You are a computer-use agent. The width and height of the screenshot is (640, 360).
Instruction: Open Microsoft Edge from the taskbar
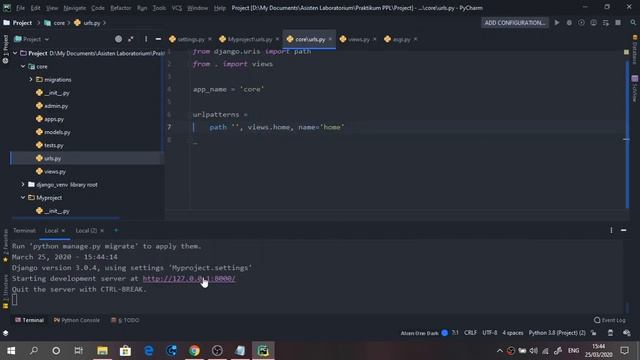click(x=149, y=351)
